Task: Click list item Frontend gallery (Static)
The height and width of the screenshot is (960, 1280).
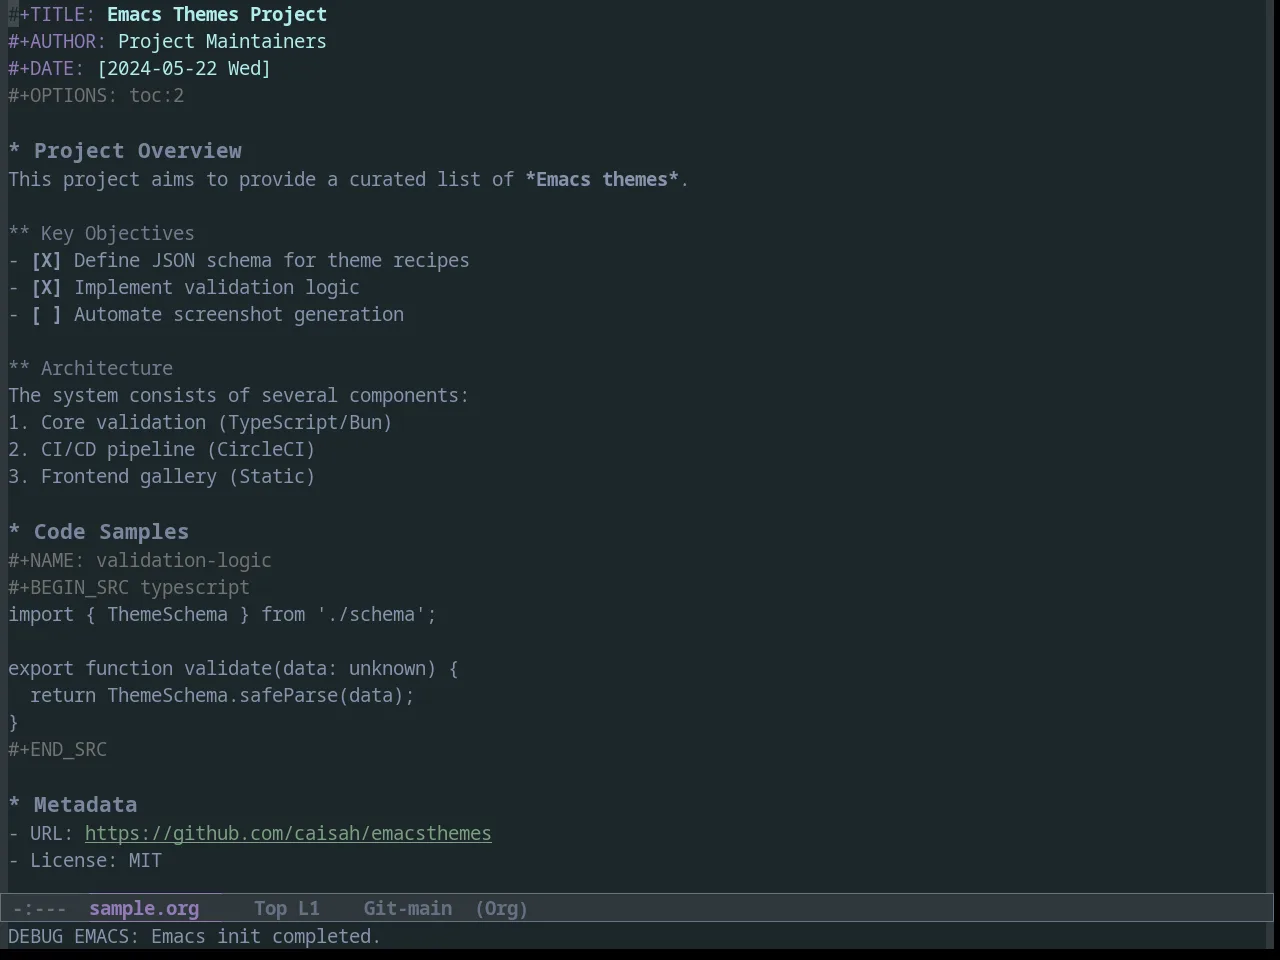Action: 162,477
